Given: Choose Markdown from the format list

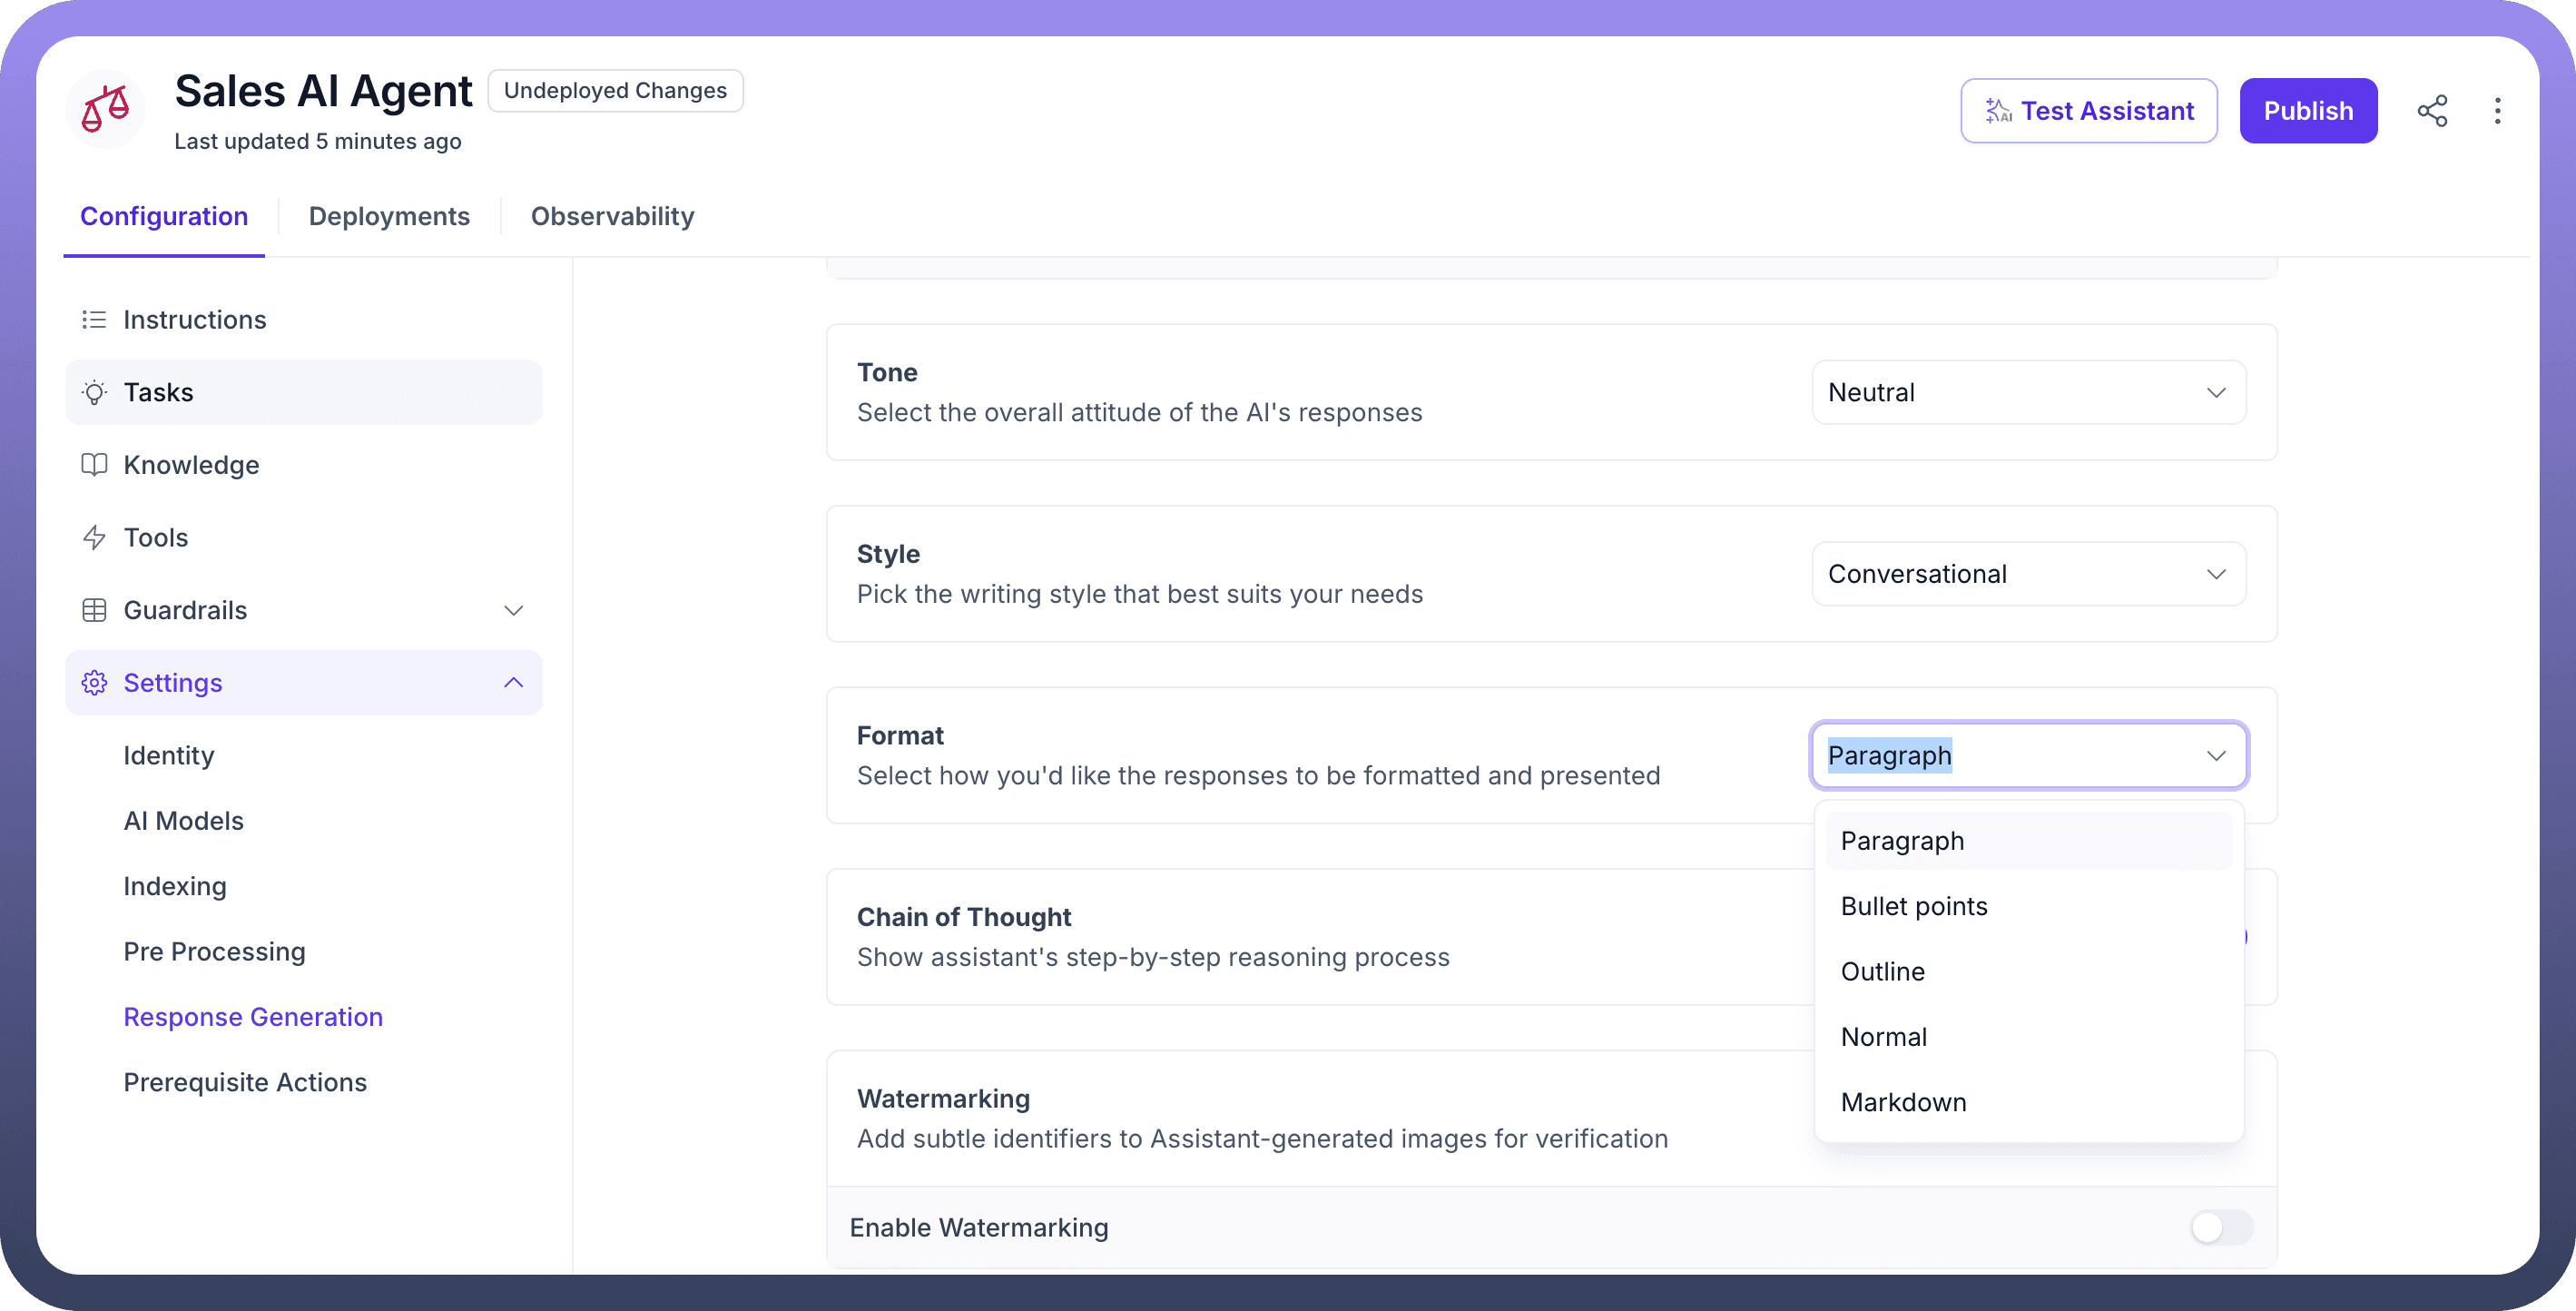Looking at the screenshot, I should (x=1903, y=1102).
